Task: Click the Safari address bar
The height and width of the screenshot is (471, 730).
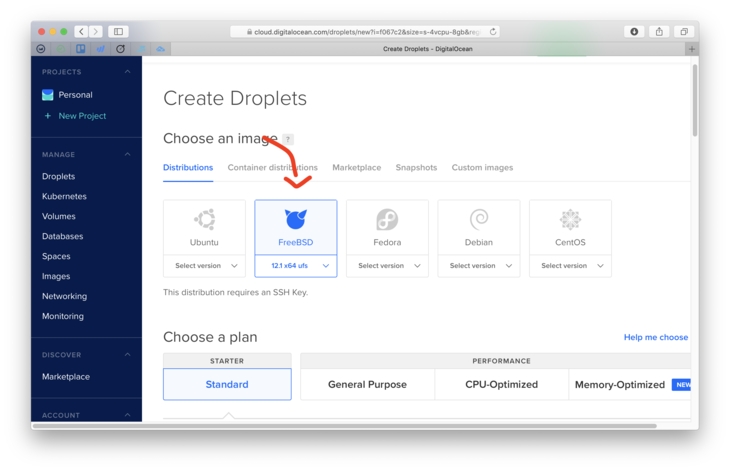Action: pos(365,32)
